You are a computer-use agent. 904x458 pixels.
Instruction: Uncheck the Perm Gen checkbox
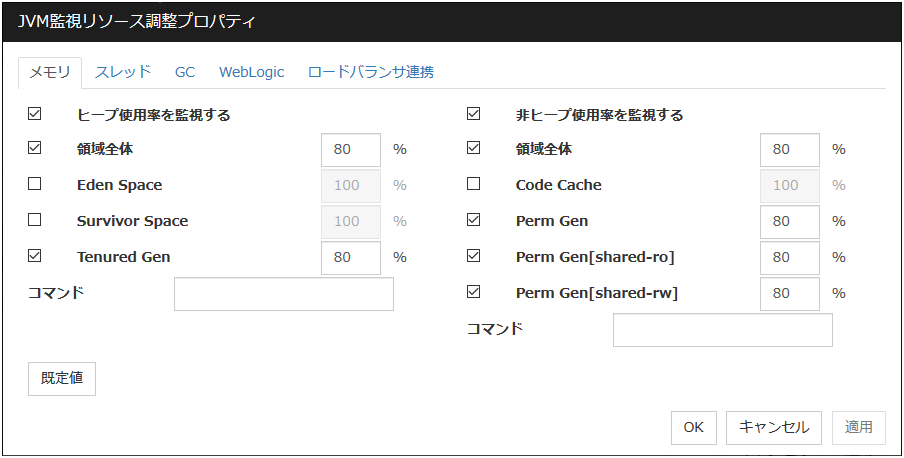click(x=474, y=220)
